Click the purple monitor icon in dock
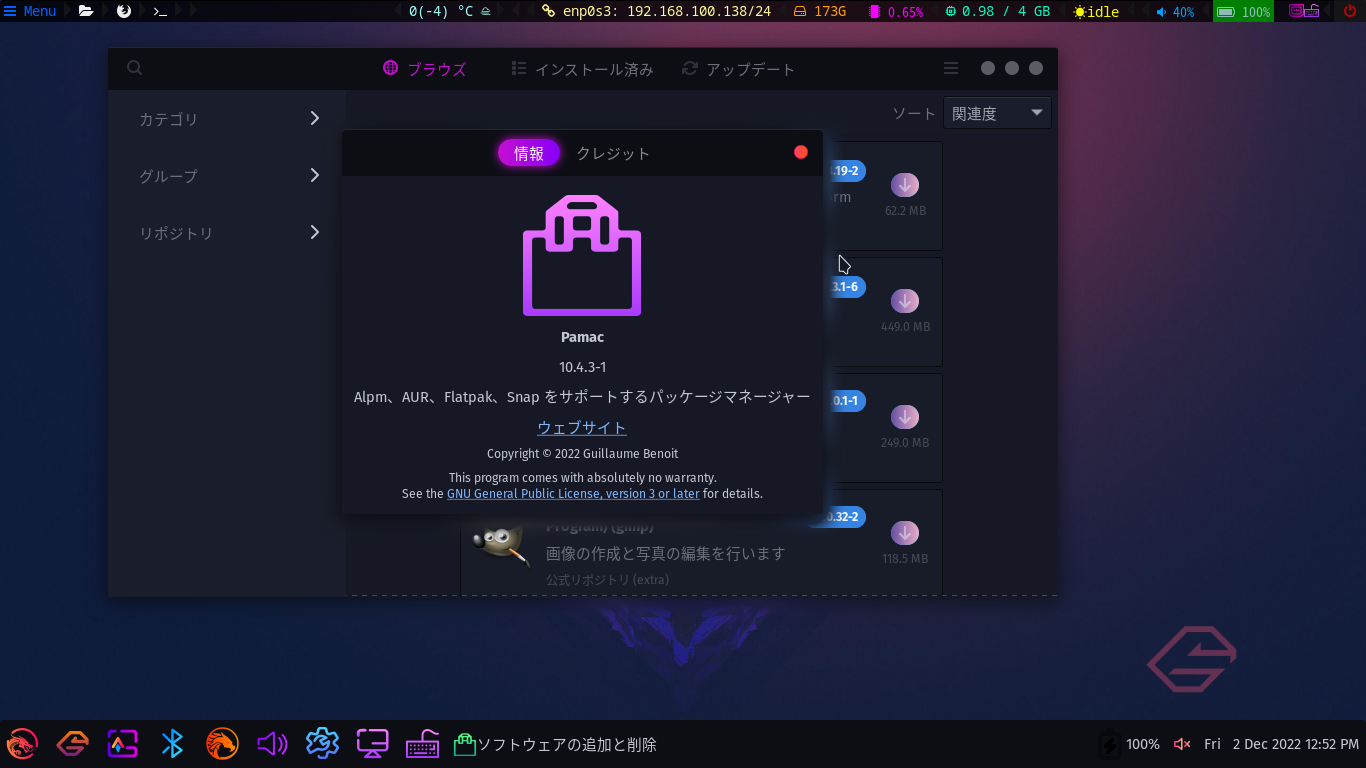Screen dimensions: 1366x768 (373, 744)
